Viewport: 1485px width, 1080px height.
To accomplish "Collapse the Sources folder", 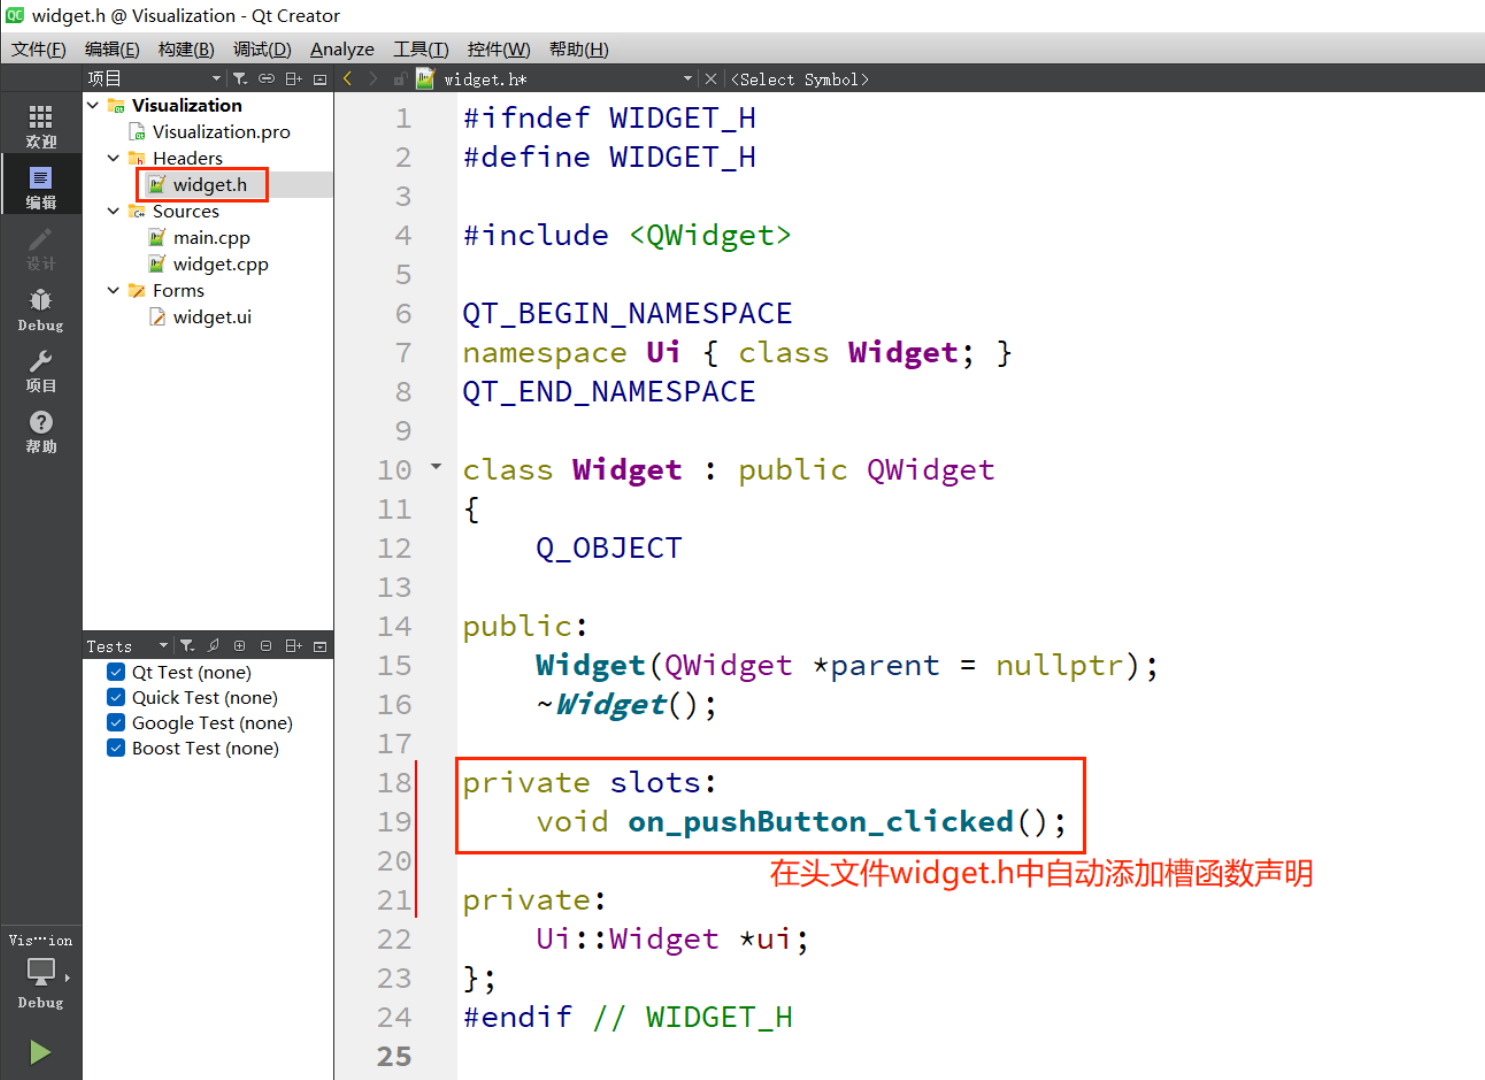I will coord(113,211).
